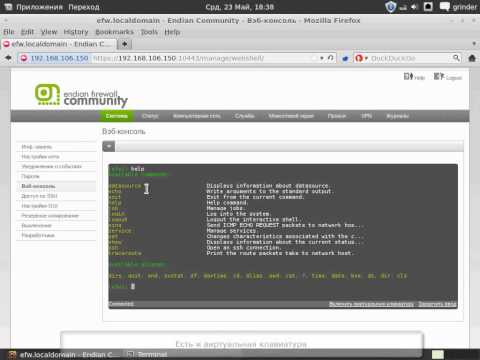Switch to the Журналы navigation tab
This screenshot has width=480, height=360.
click(x=398, y=116)
